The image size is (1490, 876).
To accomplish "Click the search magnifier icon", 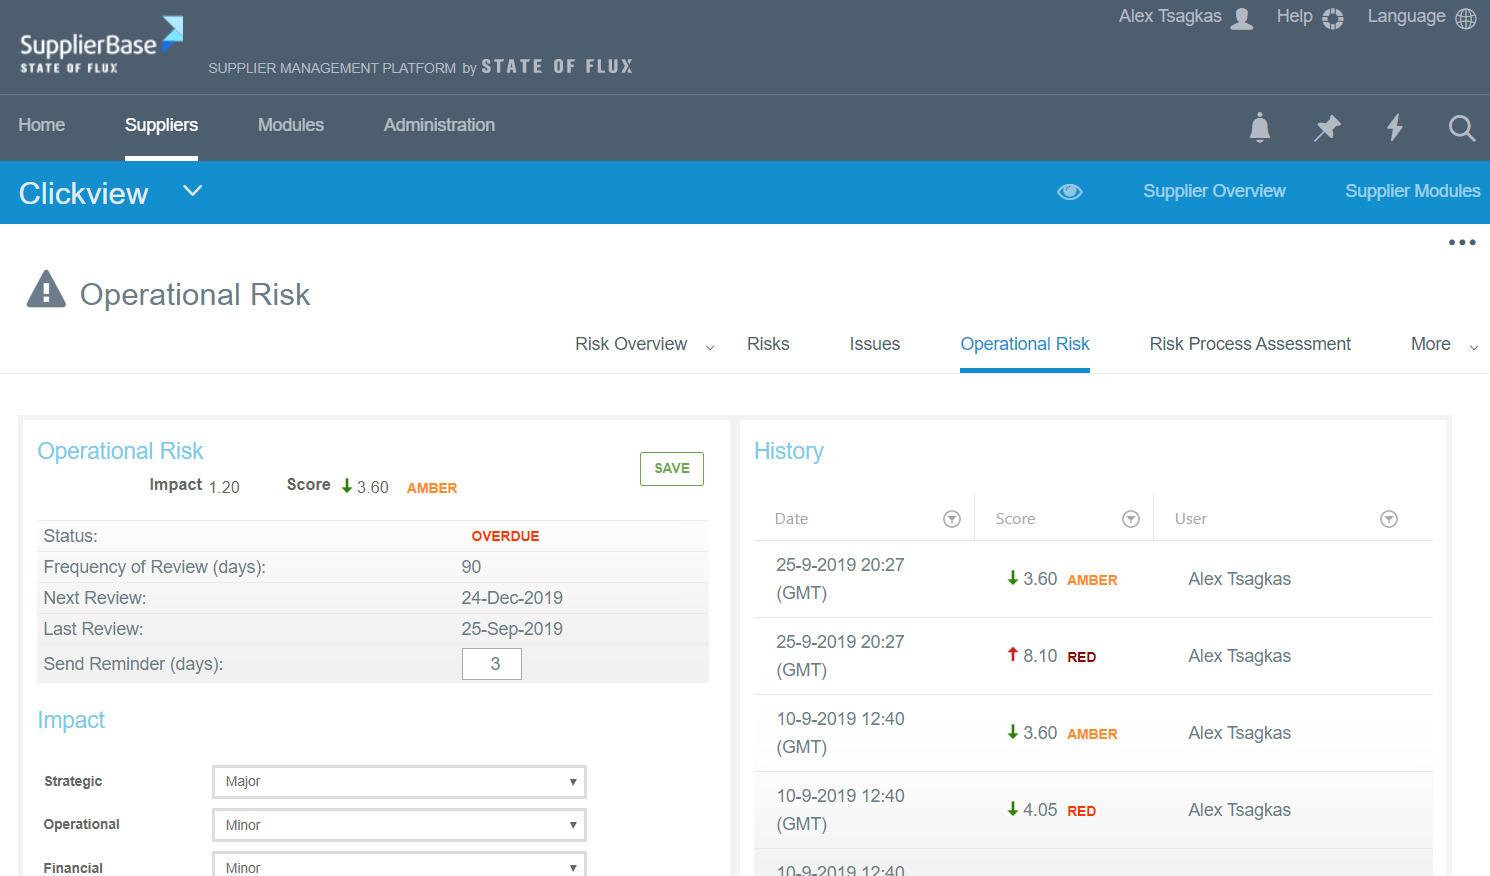I will click(x=1461, y=128).
